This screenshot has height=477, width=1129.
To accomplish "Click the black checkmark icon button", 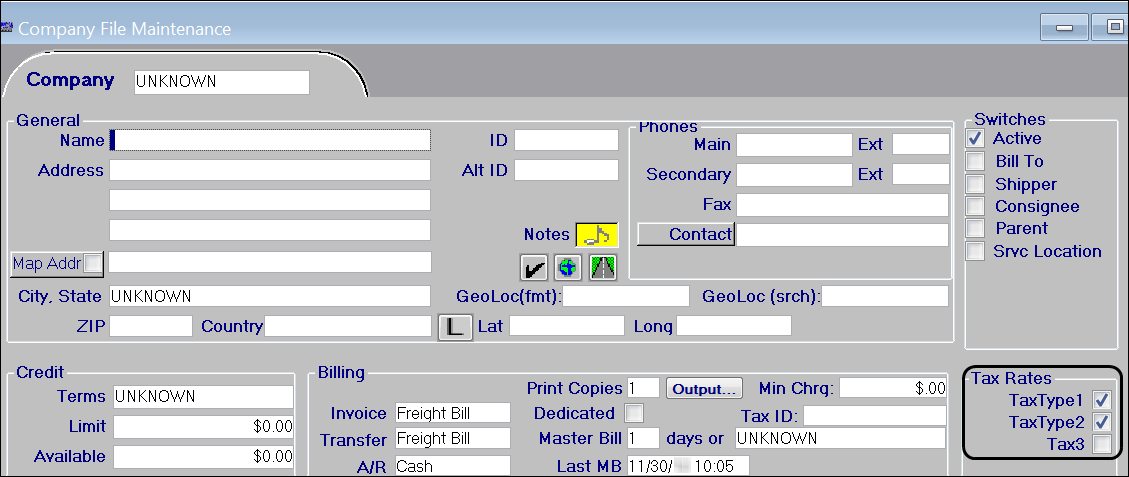I will tap(534, 267).
